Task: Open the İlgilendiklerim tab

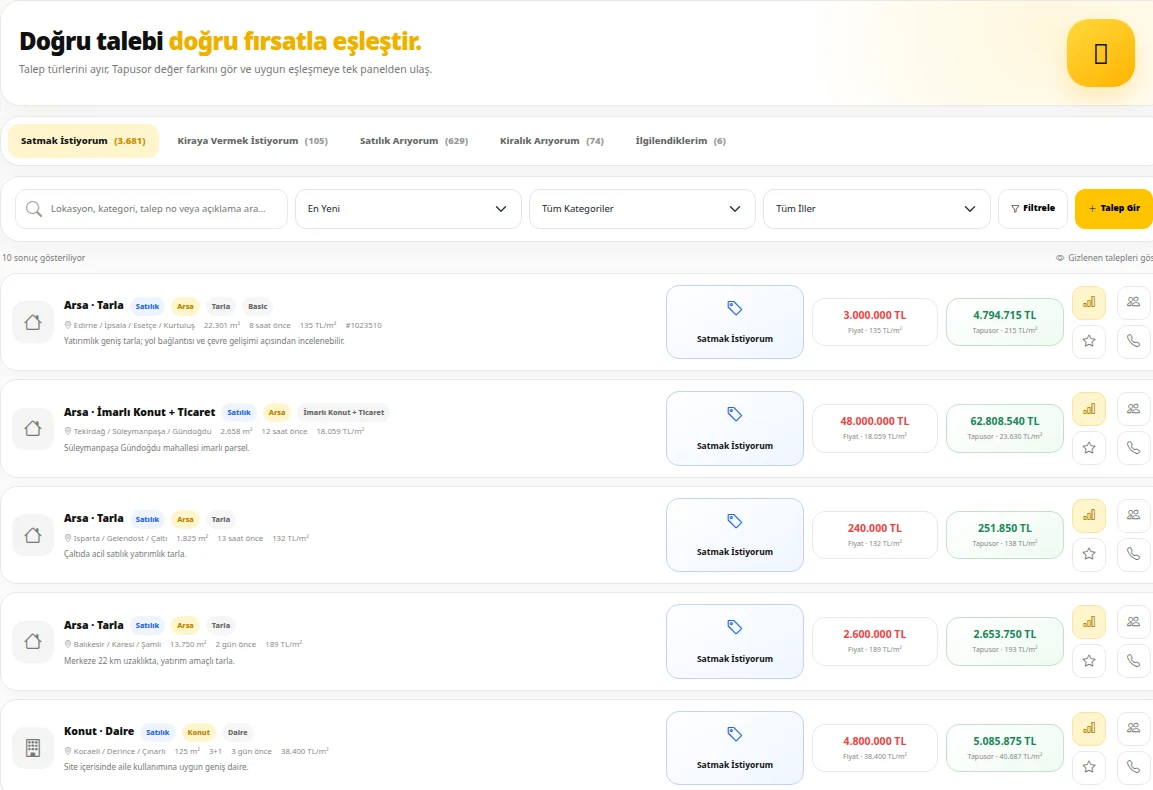Action: 680,140
